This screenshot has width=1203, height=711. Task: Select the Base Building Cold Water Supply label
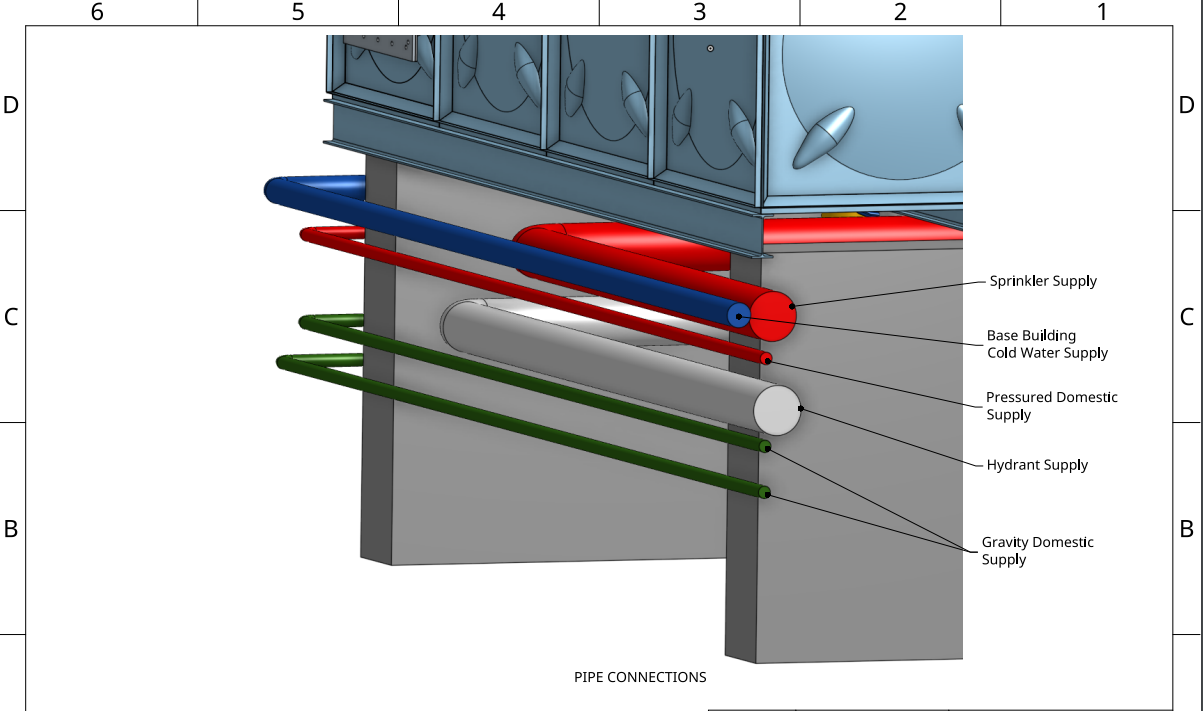[1047, 344]
